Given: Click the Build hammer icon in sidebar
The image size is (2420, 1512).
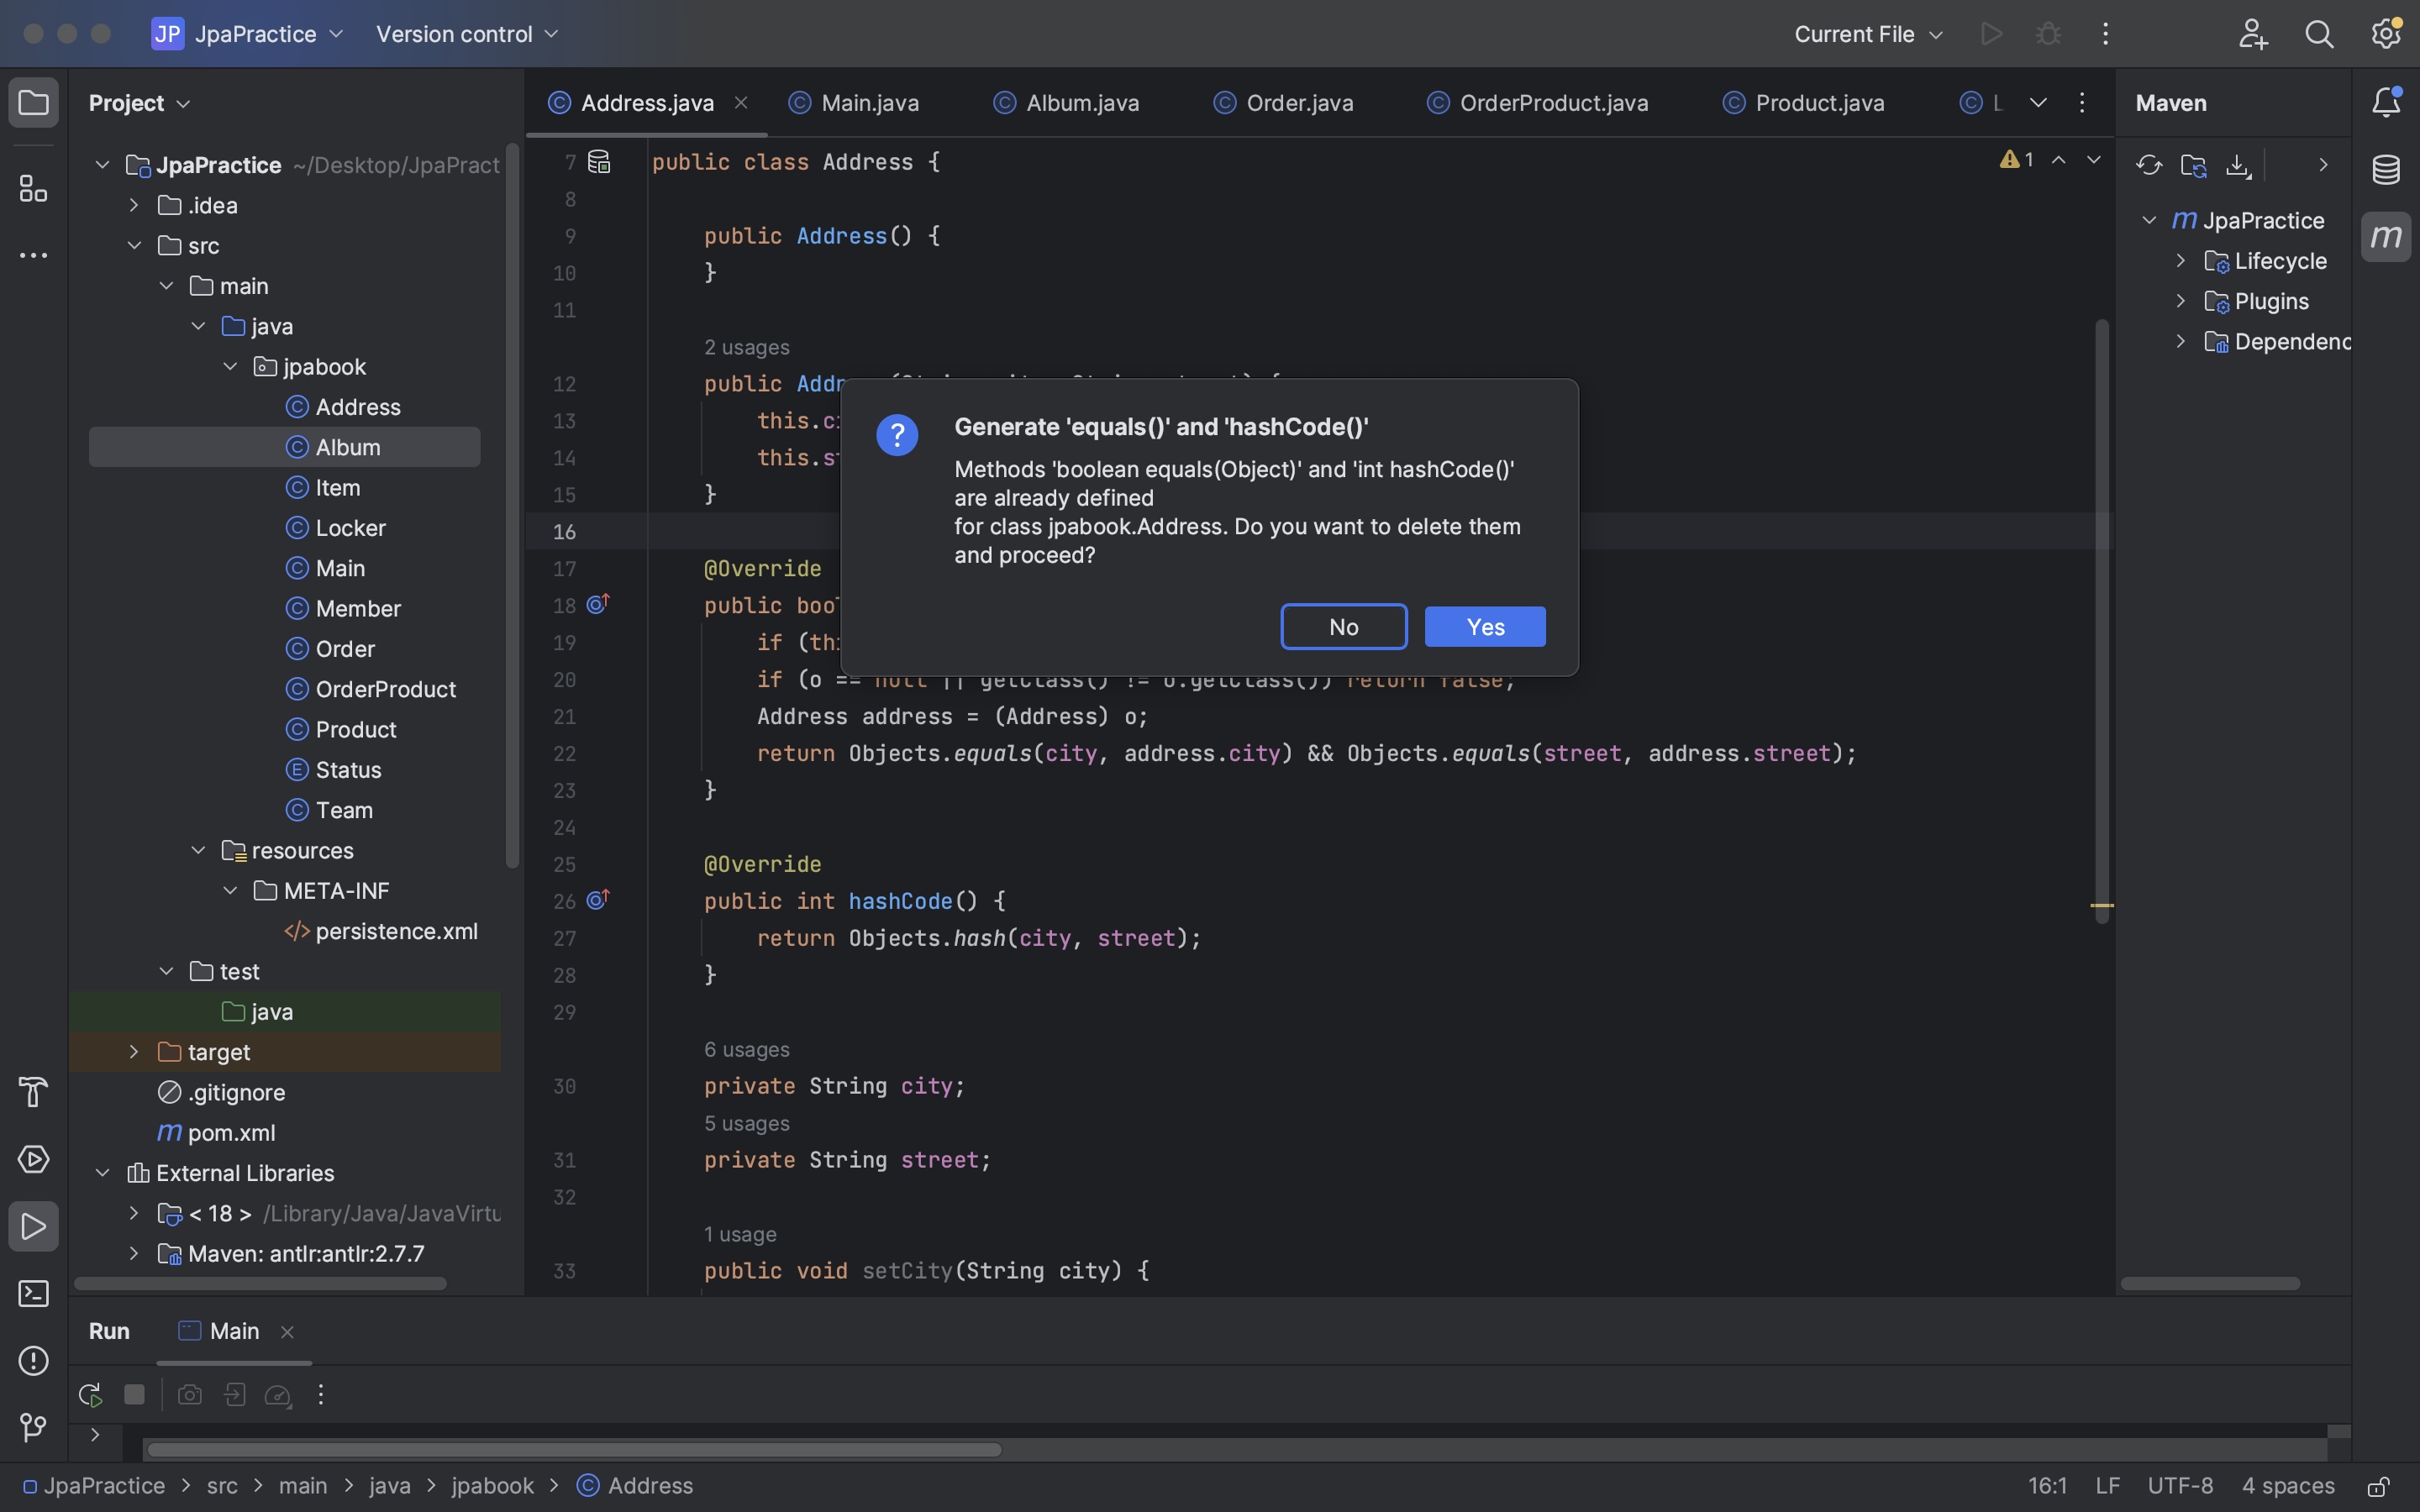Looking at the screenshot, I should [x=33, y=1092].
